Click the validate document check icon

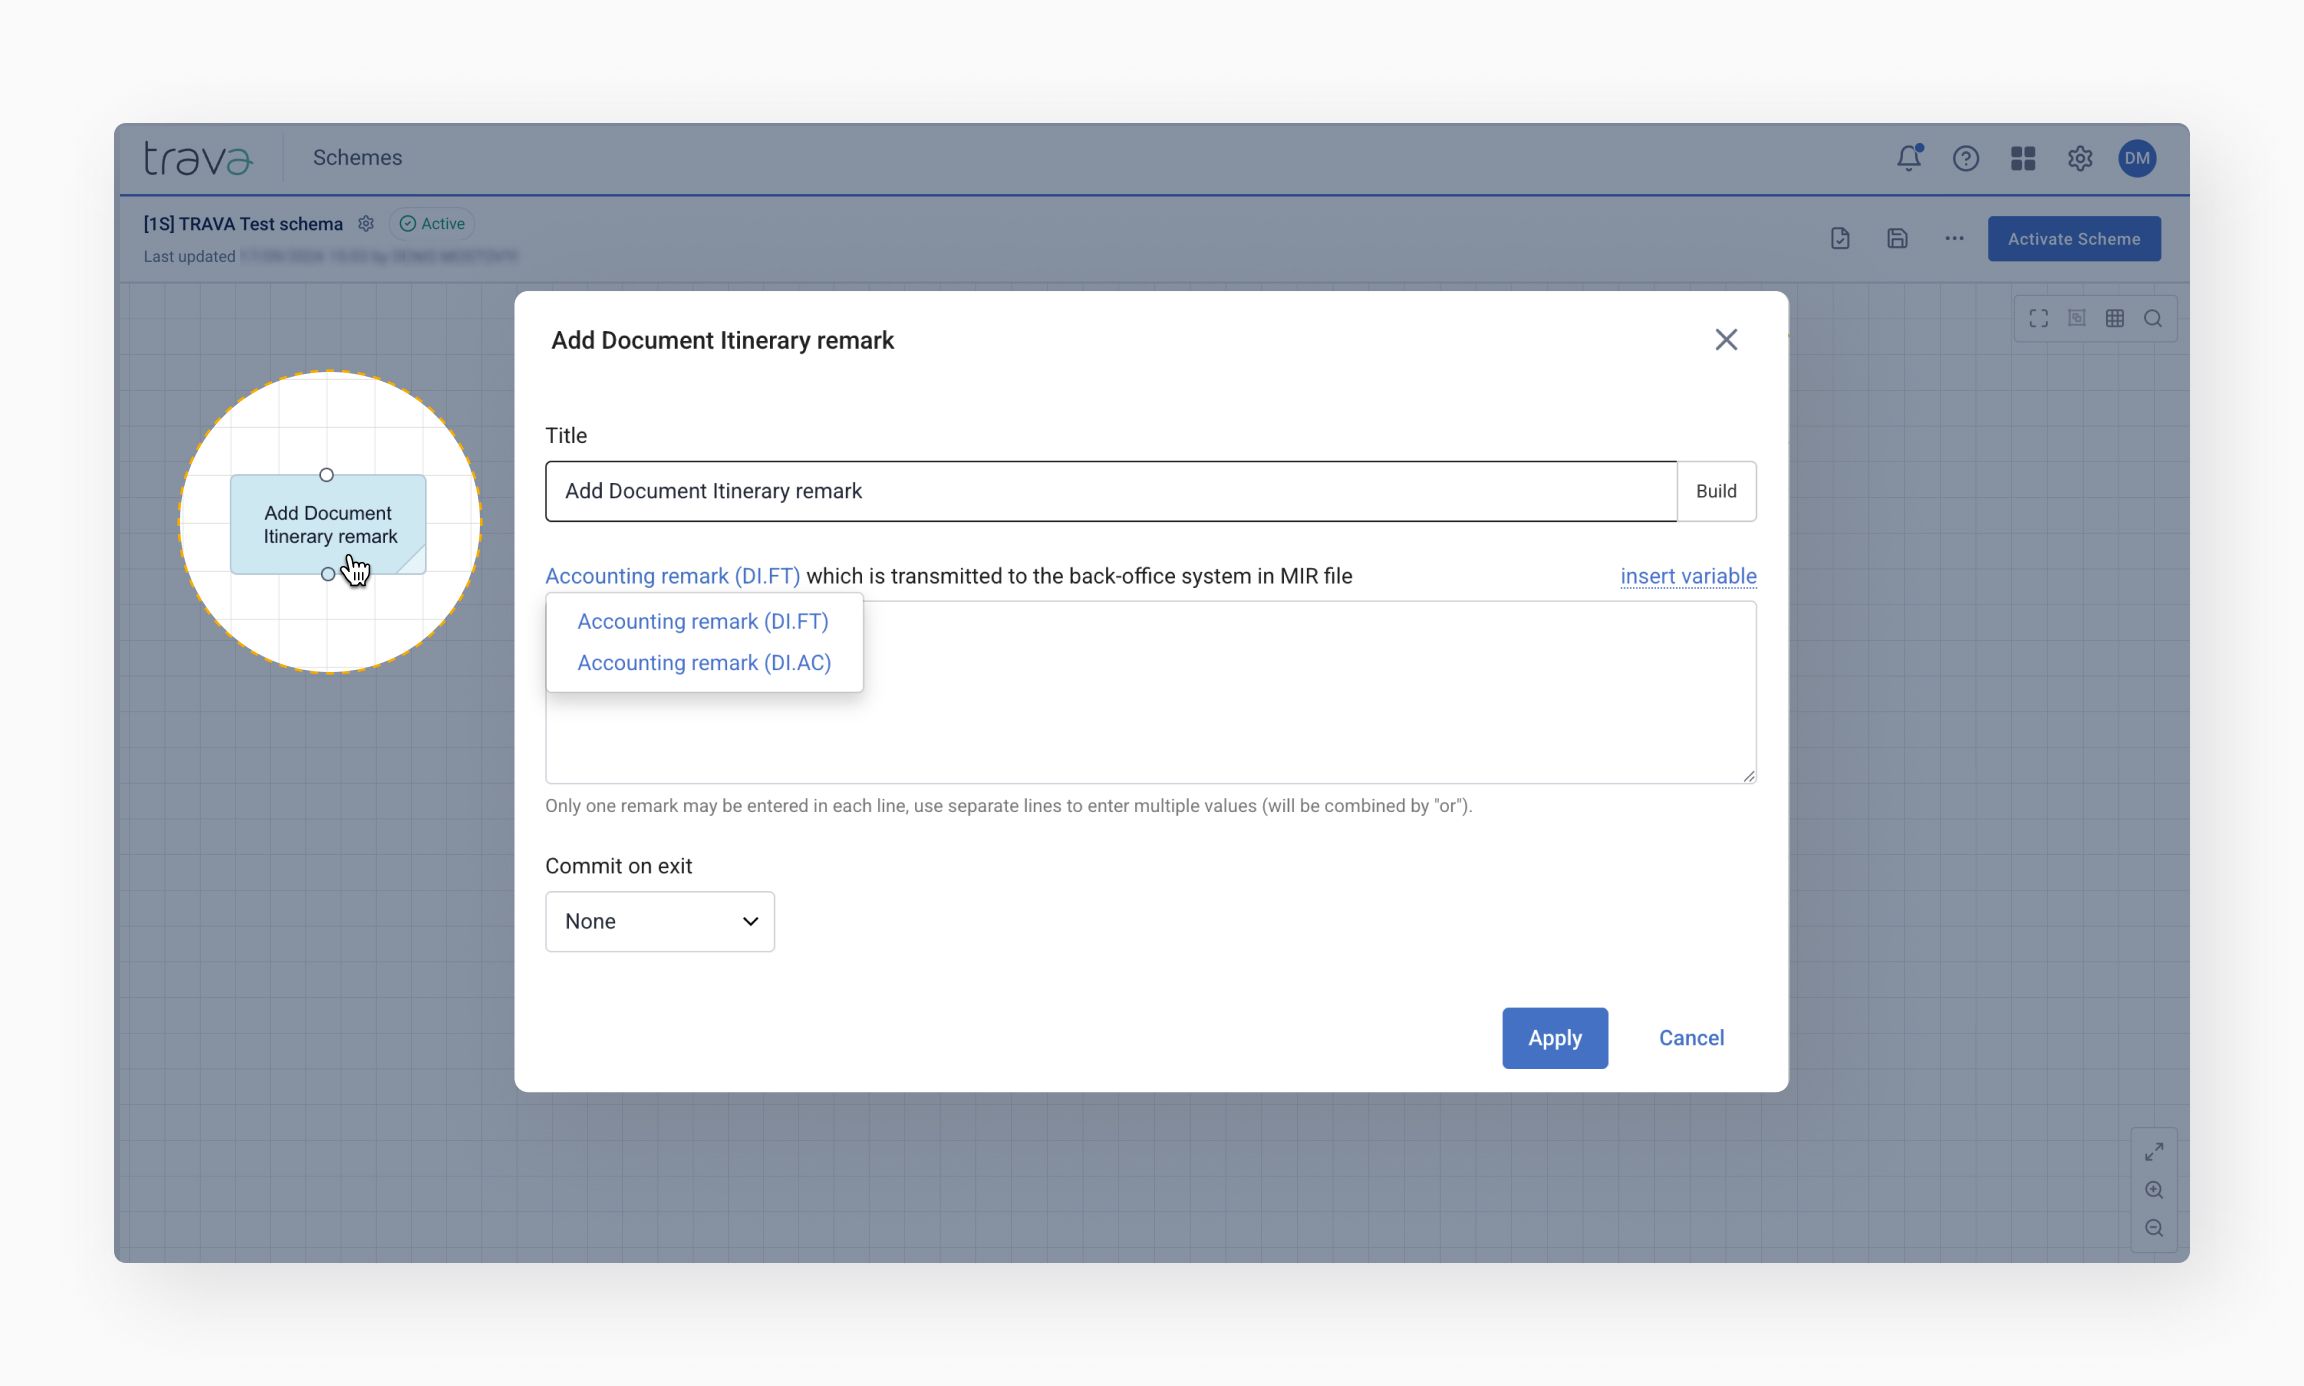pos(1840,238)
